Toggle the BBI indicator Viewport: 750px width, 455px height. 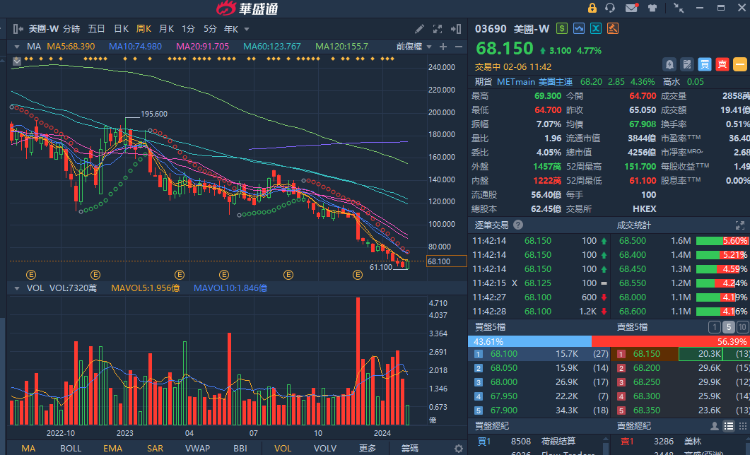point(240,448)
